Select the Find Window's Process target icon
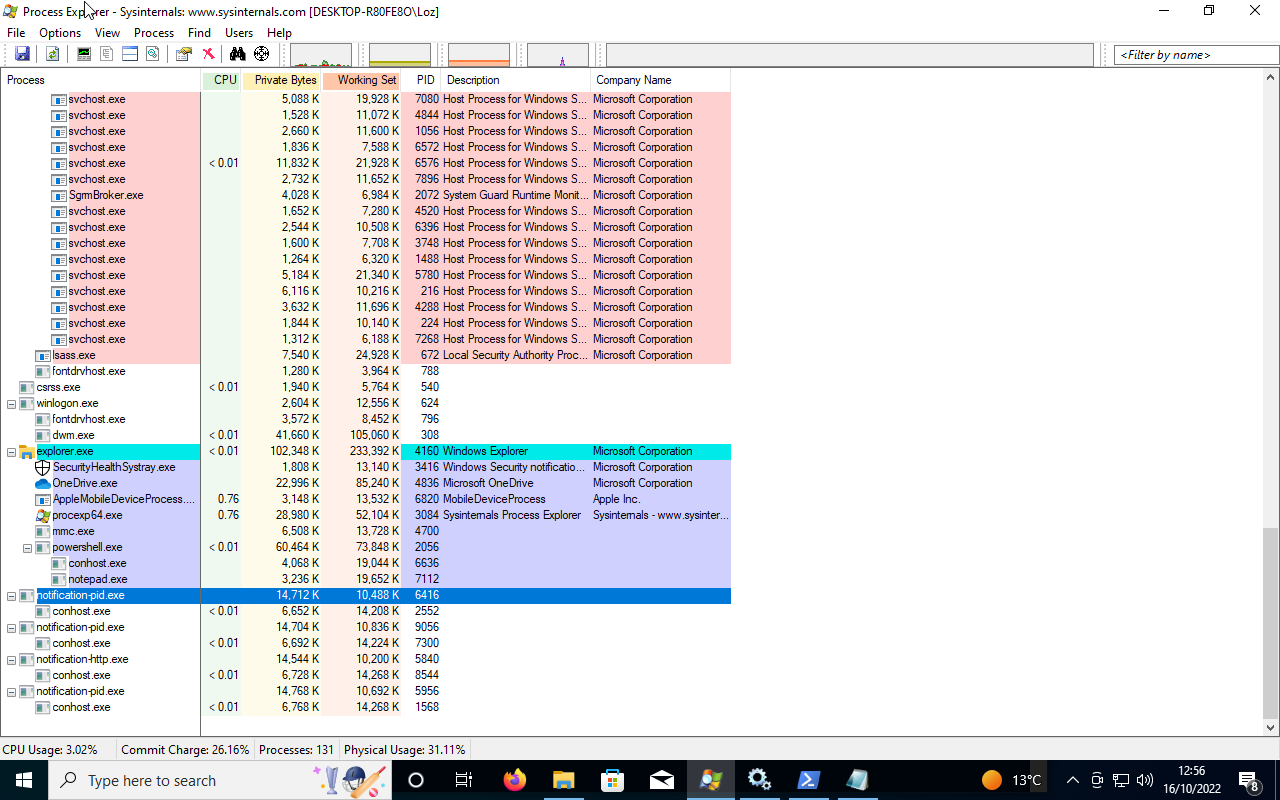This screenshot has width=1280, height=800. pos(261,53)
